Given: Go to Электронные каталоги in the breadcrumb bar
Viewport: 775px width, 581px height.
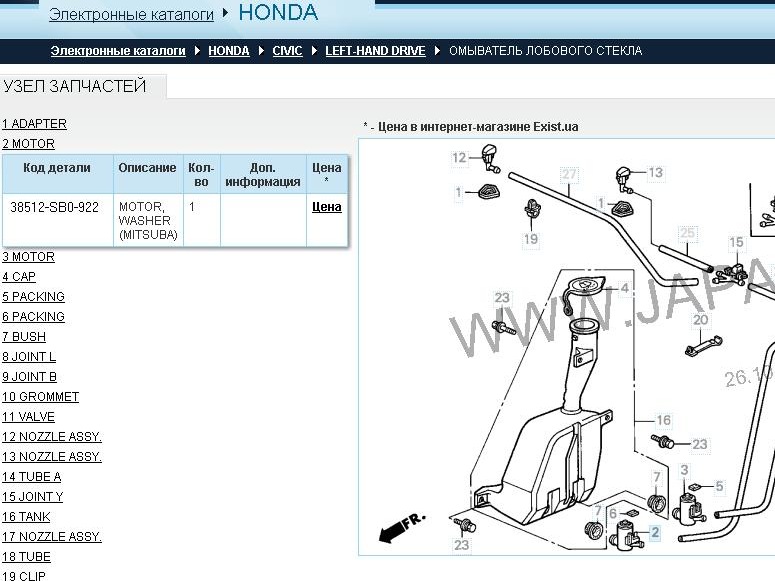Looking at the screenshot, I should (x=118, y=50).
